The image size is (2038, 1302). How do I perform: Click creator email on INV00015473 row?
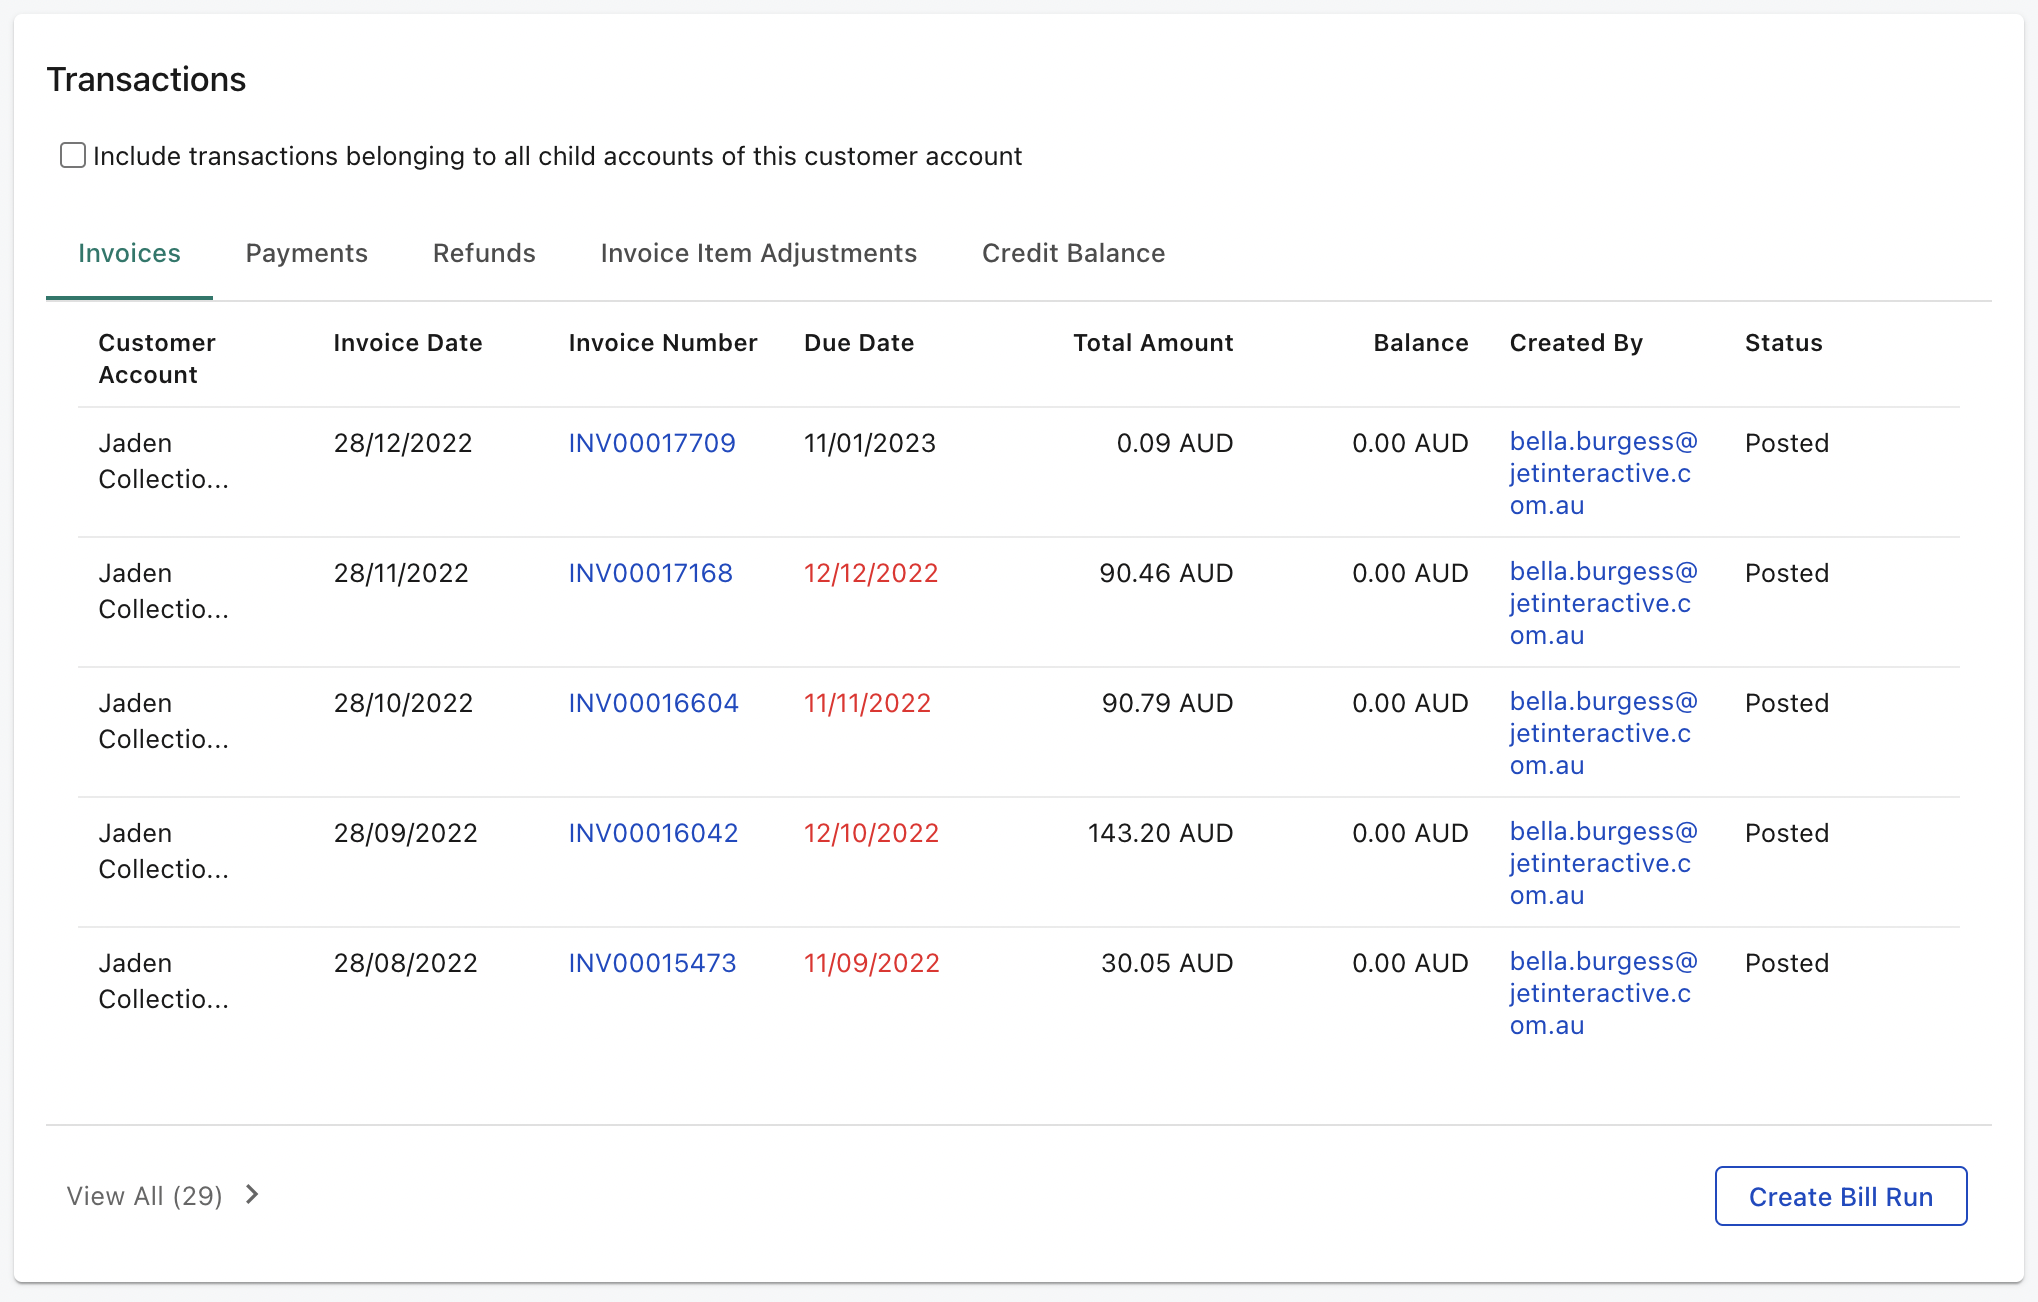pos(1604,993)
